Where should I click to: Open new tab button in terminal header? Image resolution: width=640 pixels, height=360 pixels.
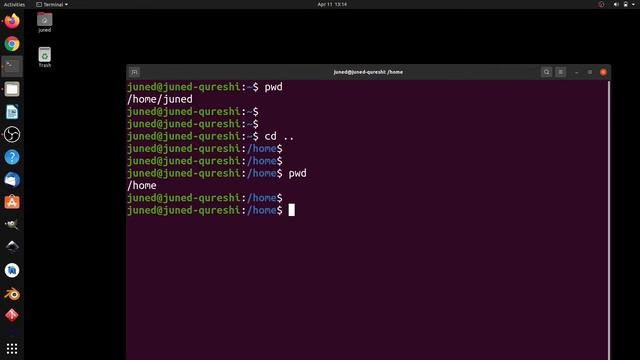tap(134, 72)
